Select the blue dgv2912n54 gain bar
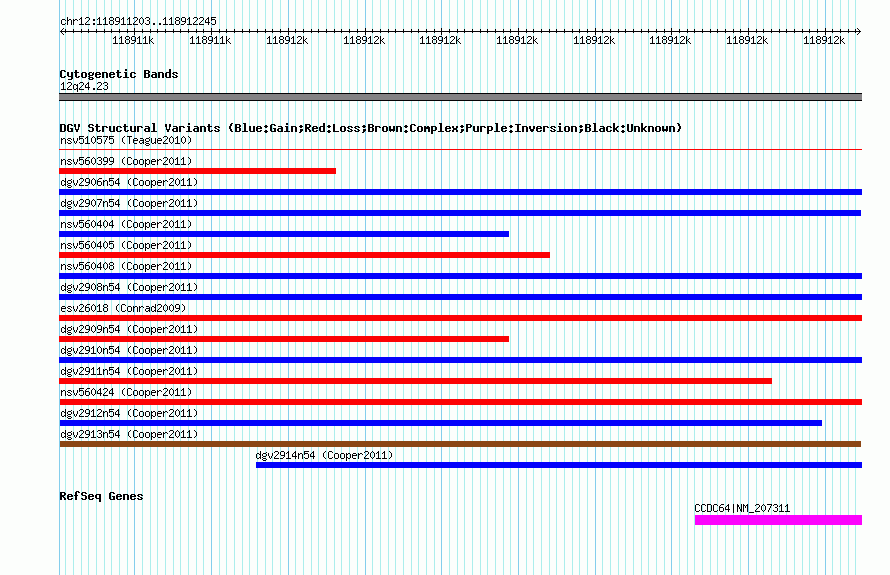The height and width of the screenshot is (575, 890). point(440,423)
